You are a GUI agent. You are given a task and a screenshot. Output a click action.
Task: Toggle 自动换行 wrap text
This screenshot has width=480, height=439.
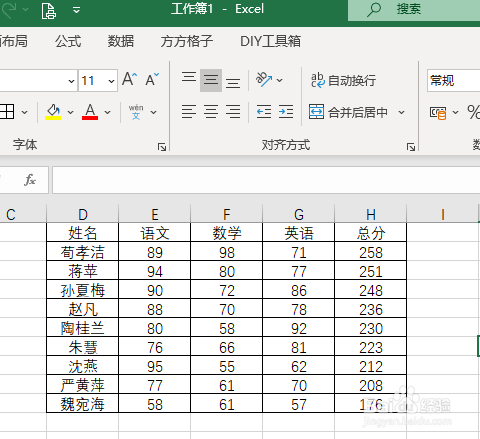tap(343, 80)
